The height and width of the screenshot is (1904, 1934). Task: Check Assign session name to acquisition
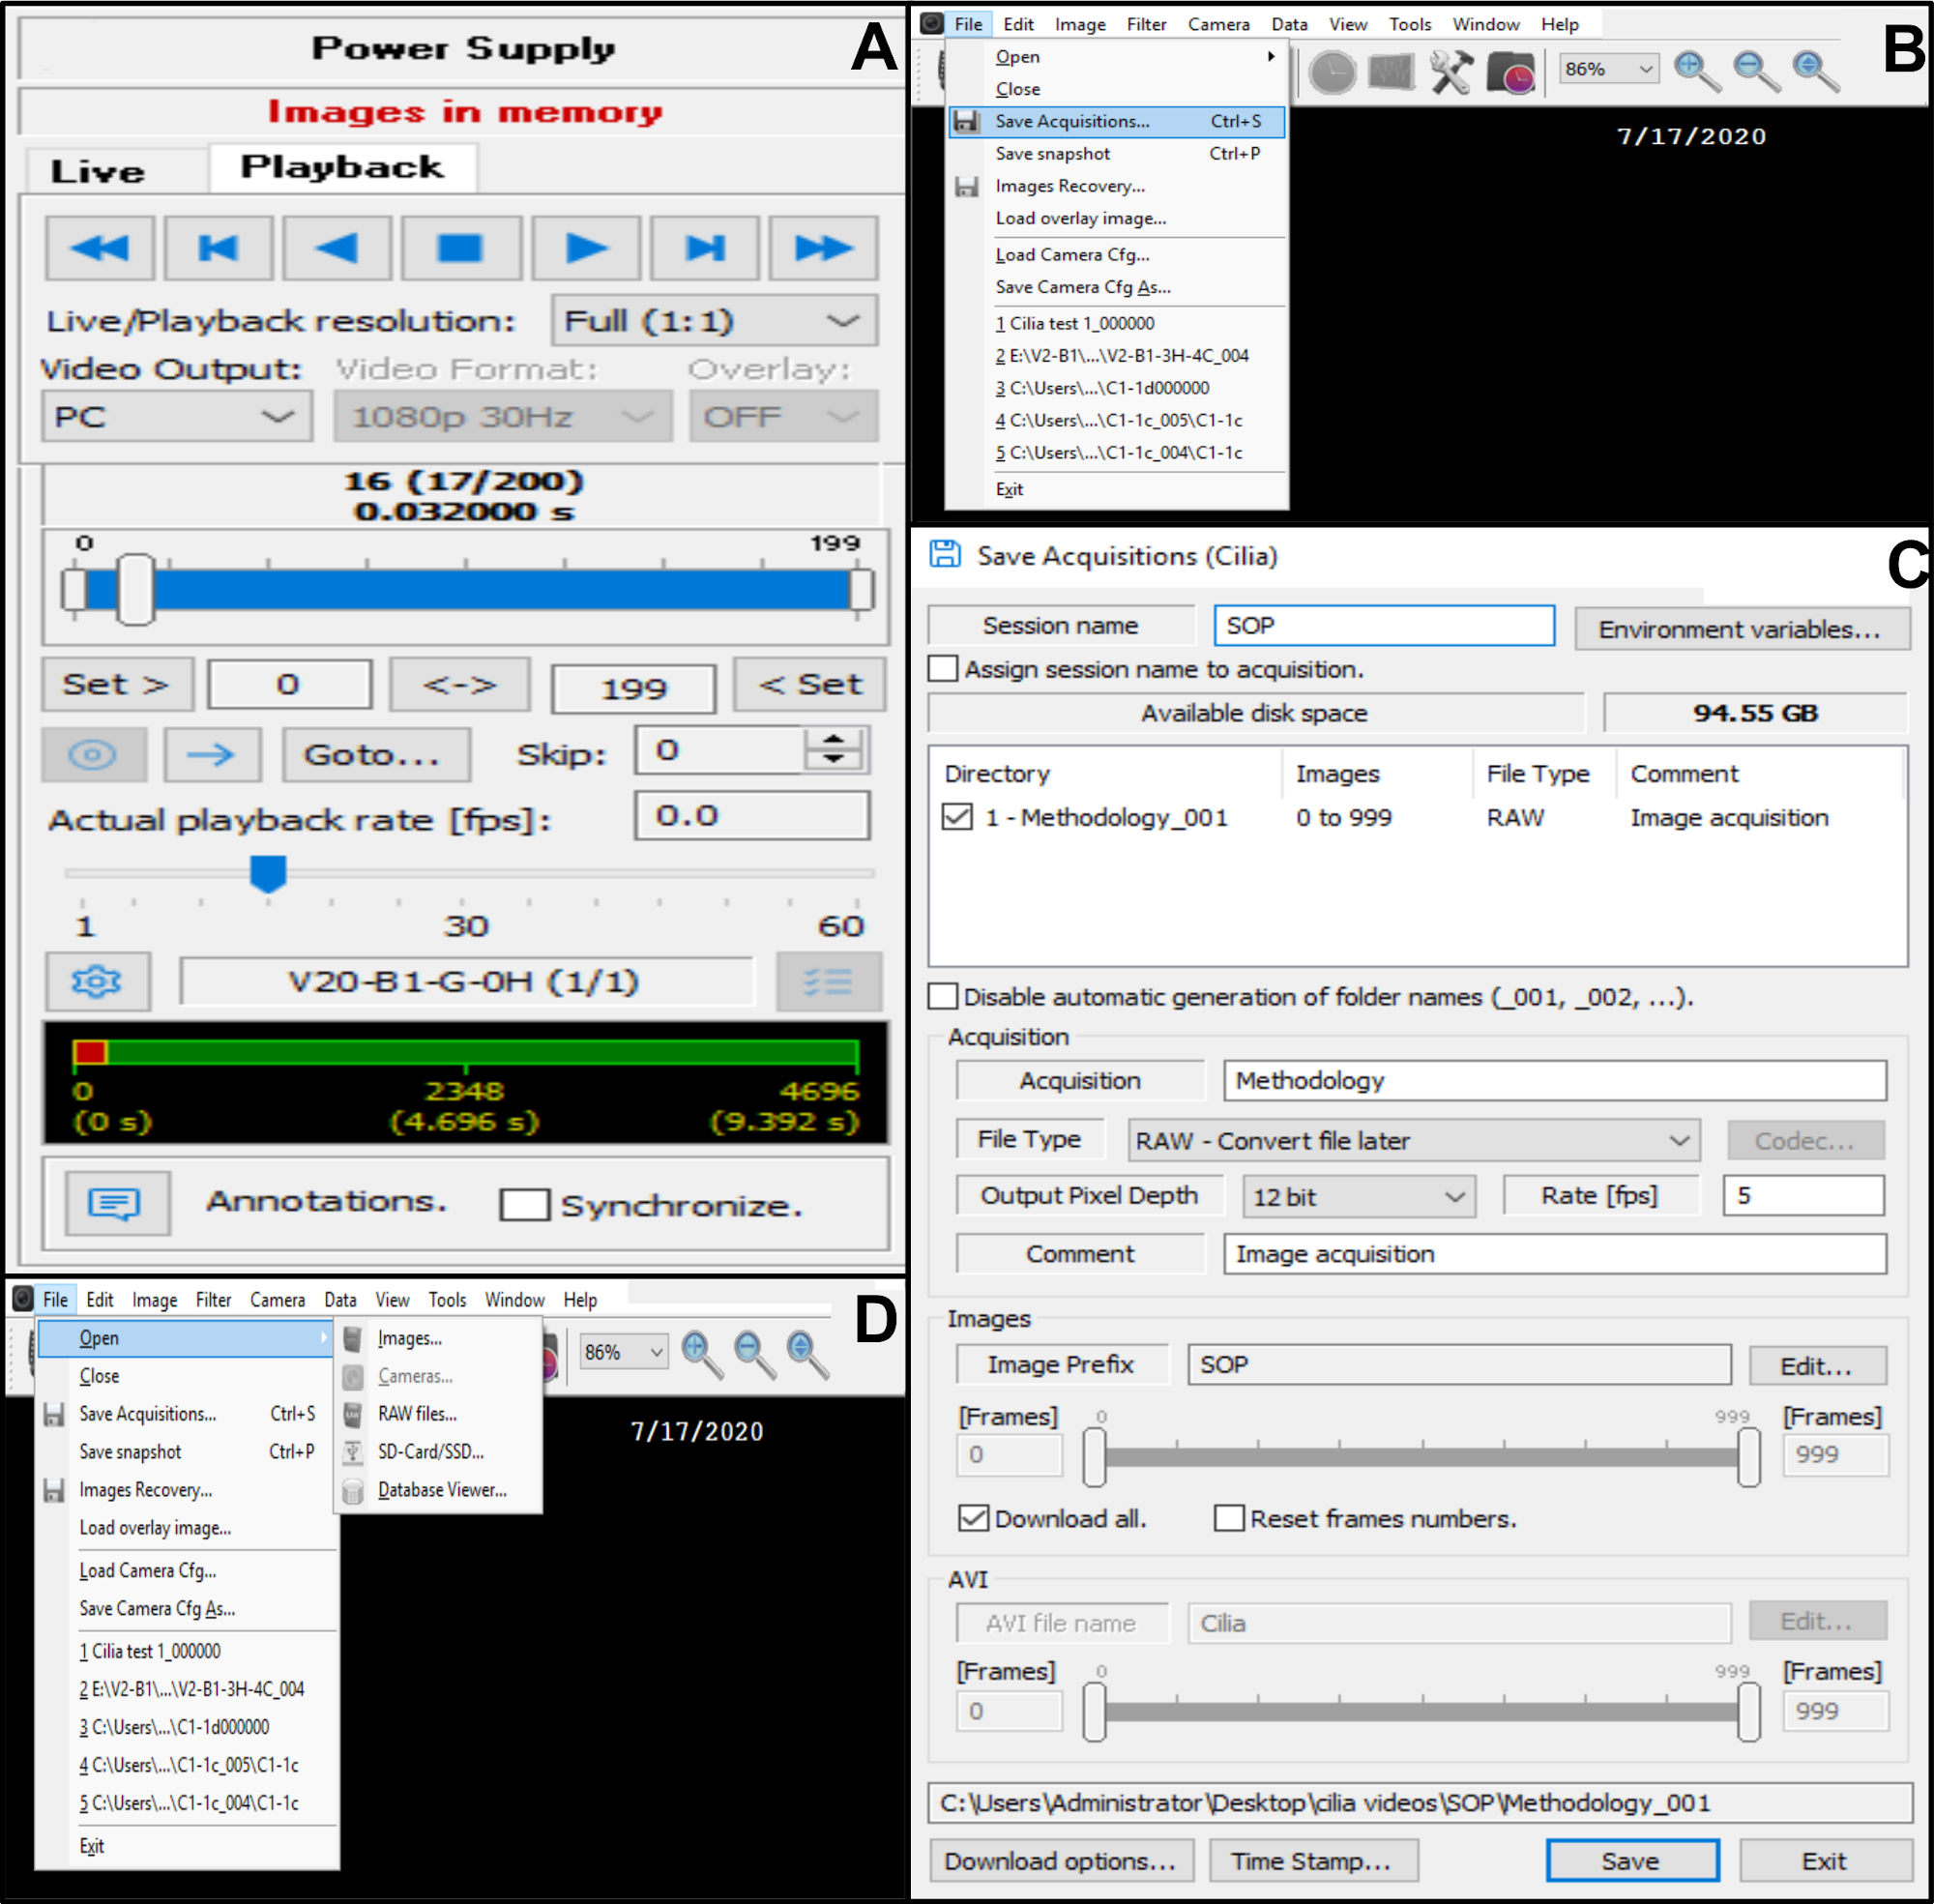[943, 669]
